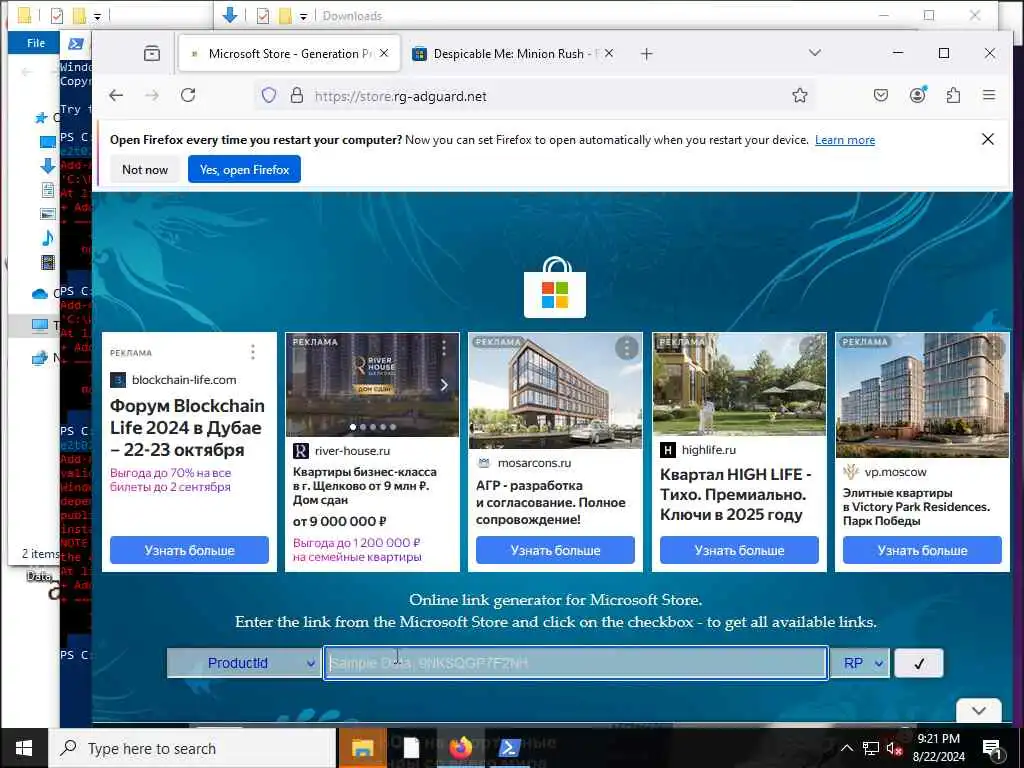1024x768 pixels.
Task: Open a new Firefox tab
Action: click(x=647, y=54)
